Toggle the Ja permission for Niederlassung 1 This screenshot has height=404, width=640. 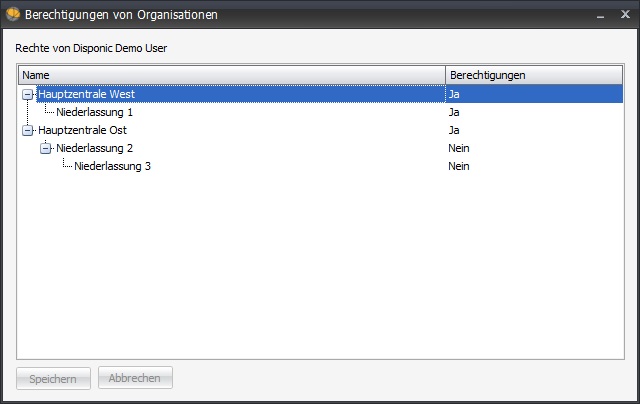[x=454, y=112]
